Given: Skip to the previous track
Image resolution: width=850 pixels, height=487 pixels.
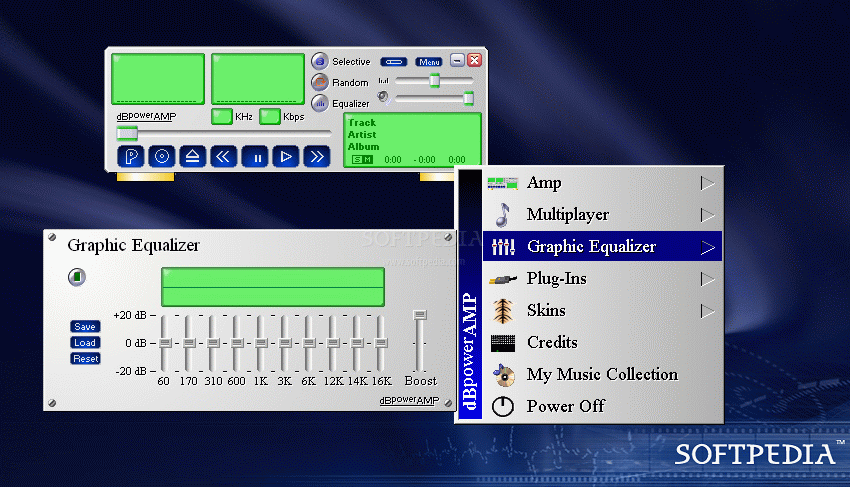Looking at the screenshot, I should pyautogui.click(x=223, y=157).
